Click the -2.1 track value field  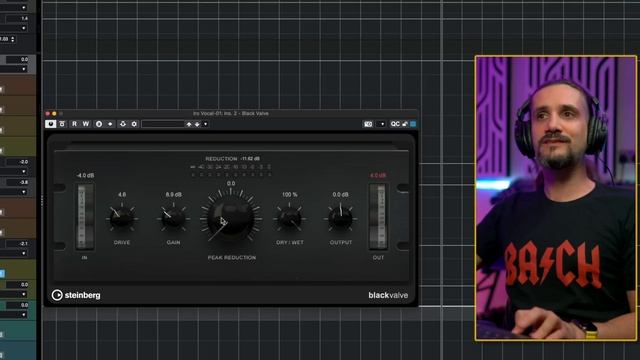click(17, 244)
